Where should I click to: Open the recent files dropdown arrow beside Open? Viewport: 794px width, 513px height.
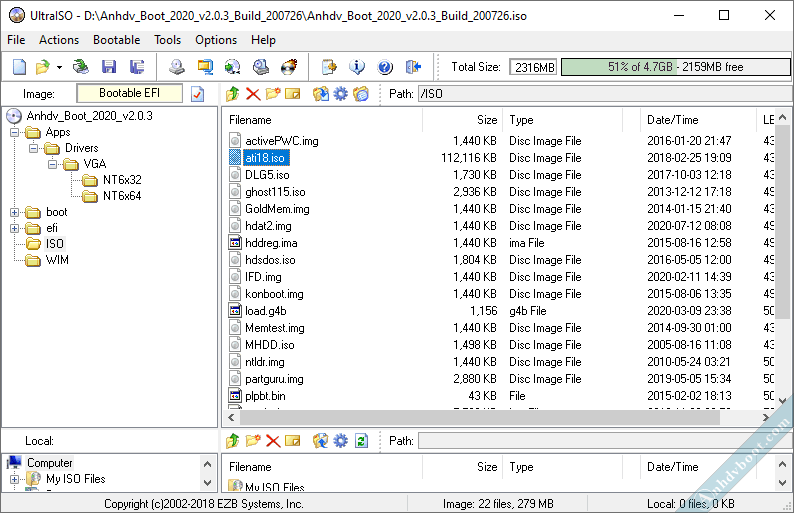coord(59,67)
